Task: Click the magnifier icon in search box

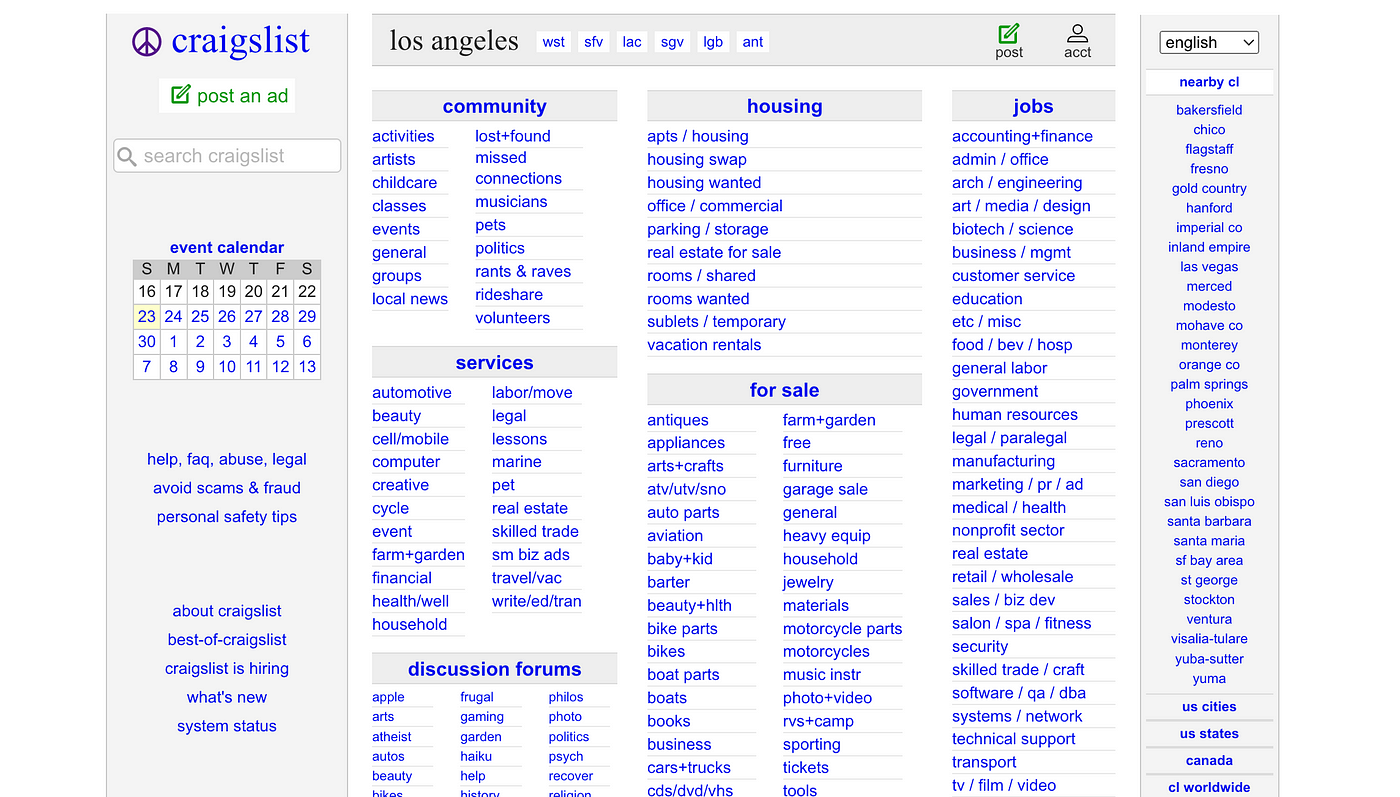Action: coord(127,156)
